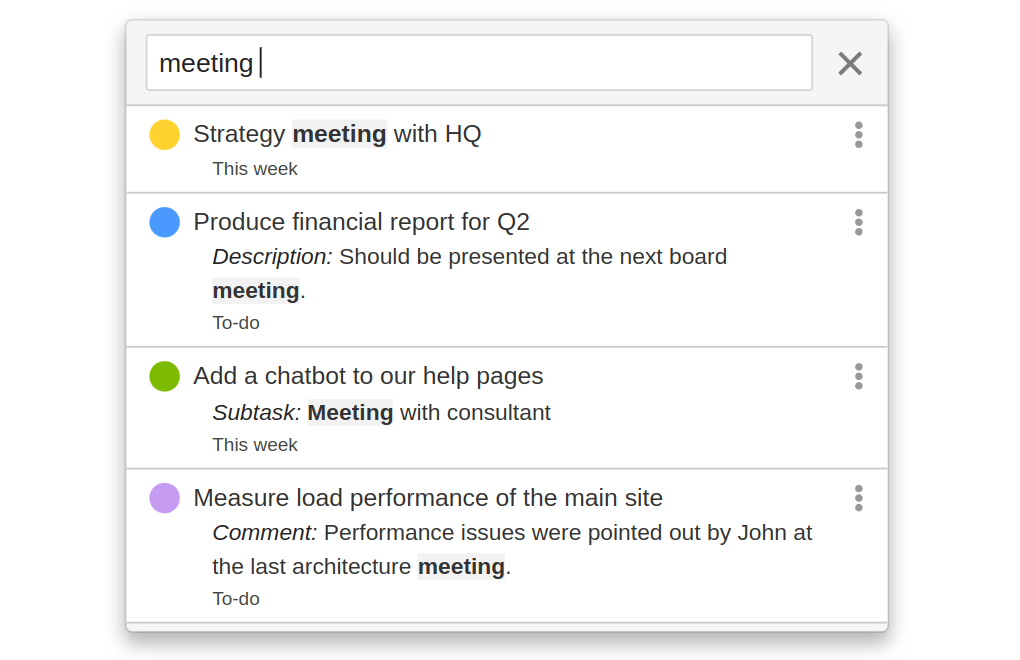
Task: Clear the search with the X icon
Action: tap(850, 64)
